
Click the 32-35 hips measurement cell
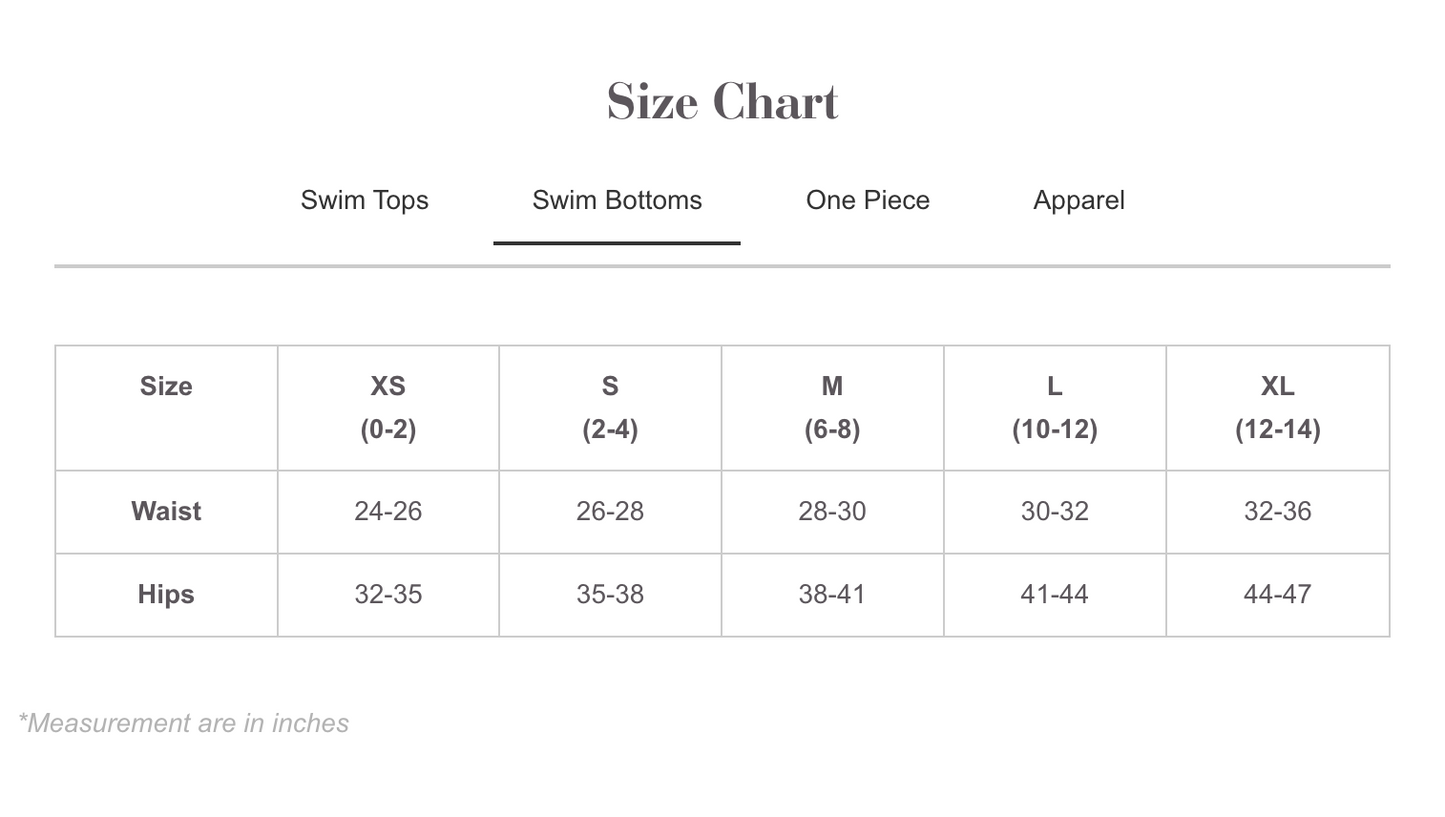point(388,594)
